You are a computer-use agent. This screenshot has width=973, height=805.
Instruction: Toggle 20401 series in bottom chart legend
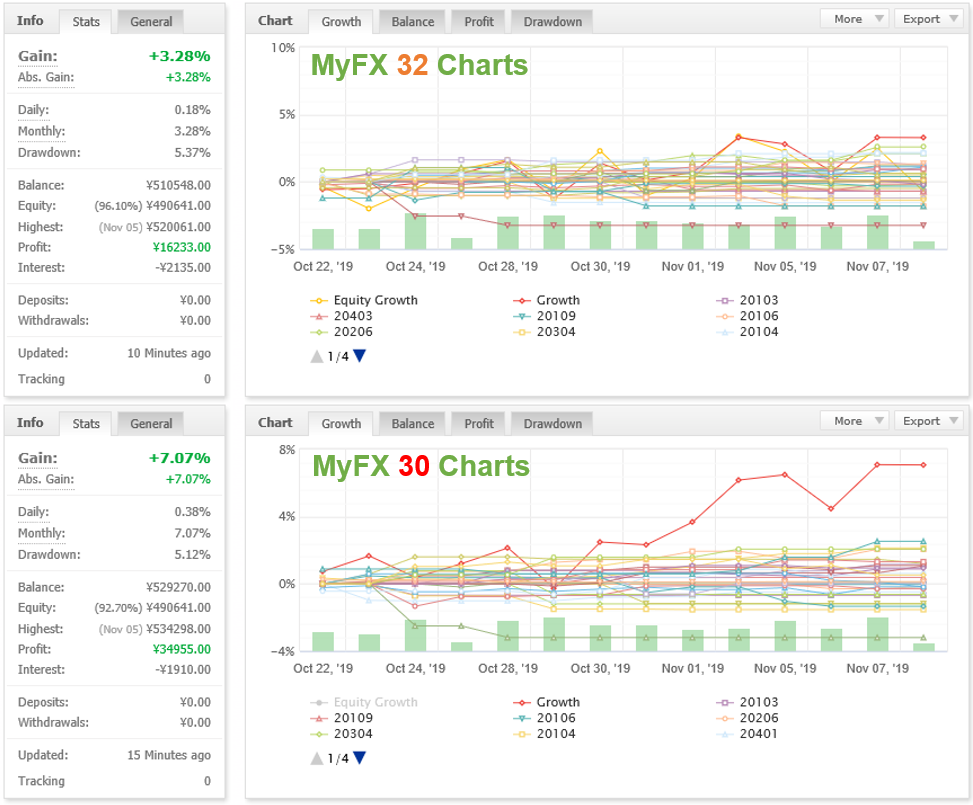click(x=747, y=734)
